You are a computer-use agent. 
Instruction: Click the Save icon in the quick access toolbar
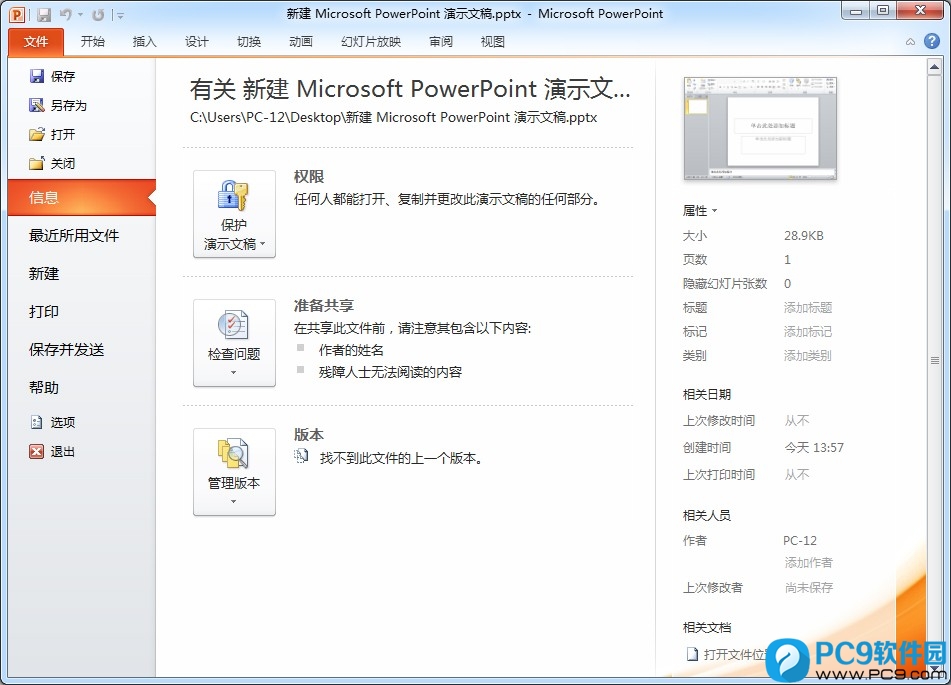pos(44,15)
